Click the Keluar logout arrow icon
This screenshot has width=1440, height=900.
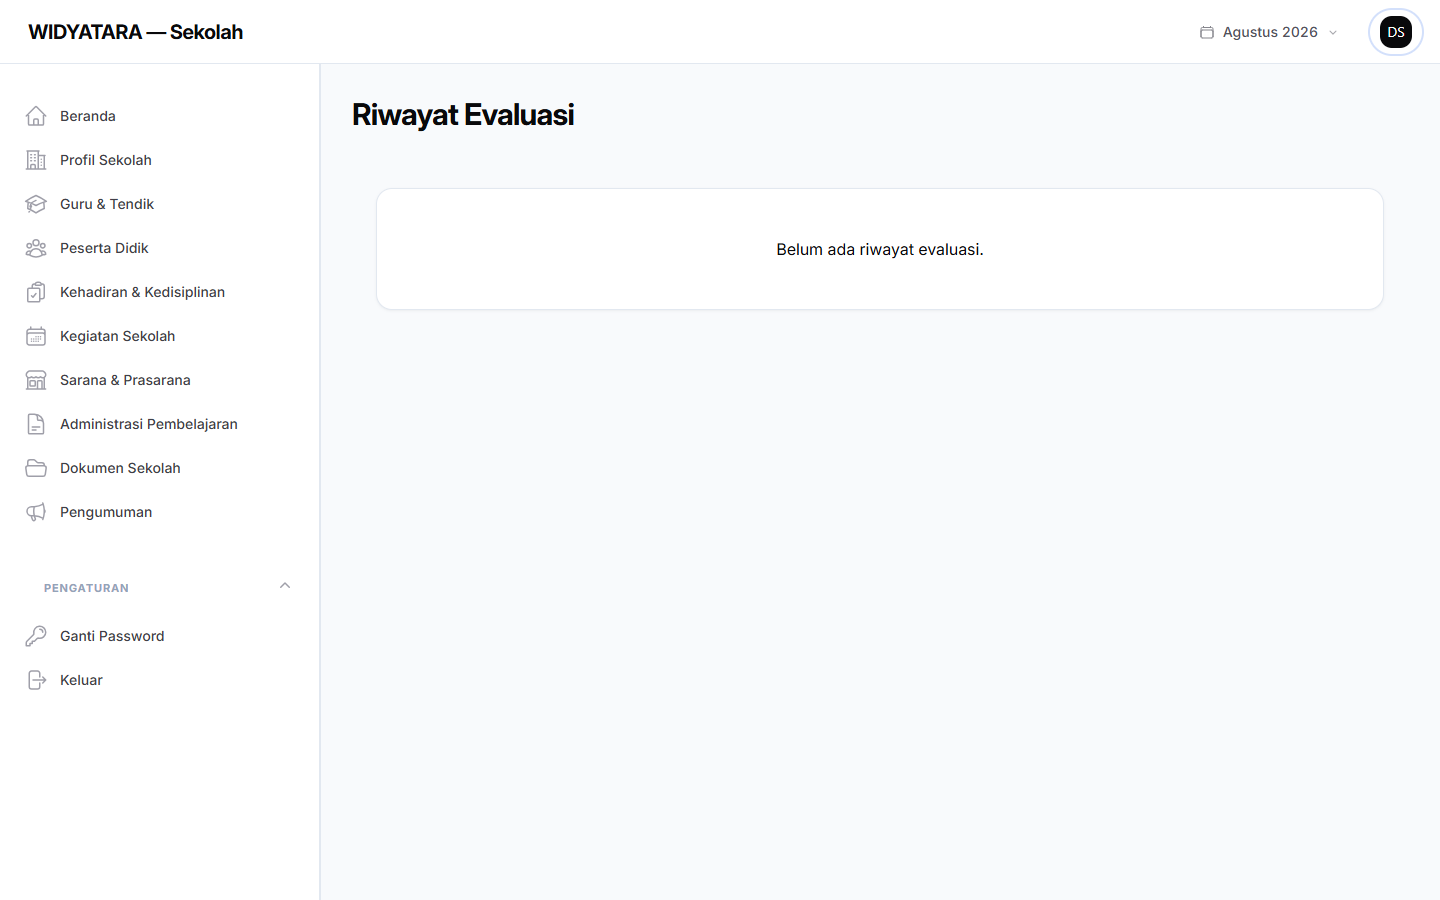pyautogui.click(x=36, y=680)
